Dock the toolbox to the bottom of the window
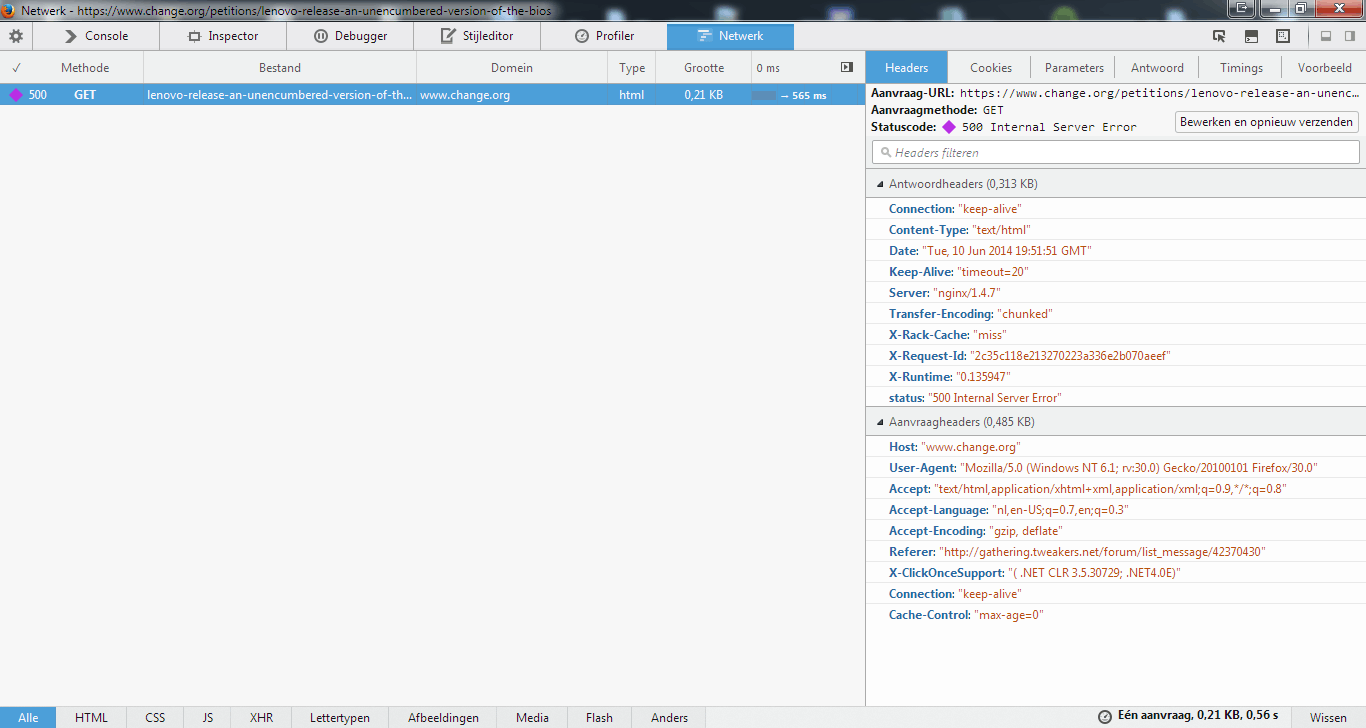Image resolution: width=1366 pixels, height=728 pixels. pyautogui.click(x=1326, y=36)
